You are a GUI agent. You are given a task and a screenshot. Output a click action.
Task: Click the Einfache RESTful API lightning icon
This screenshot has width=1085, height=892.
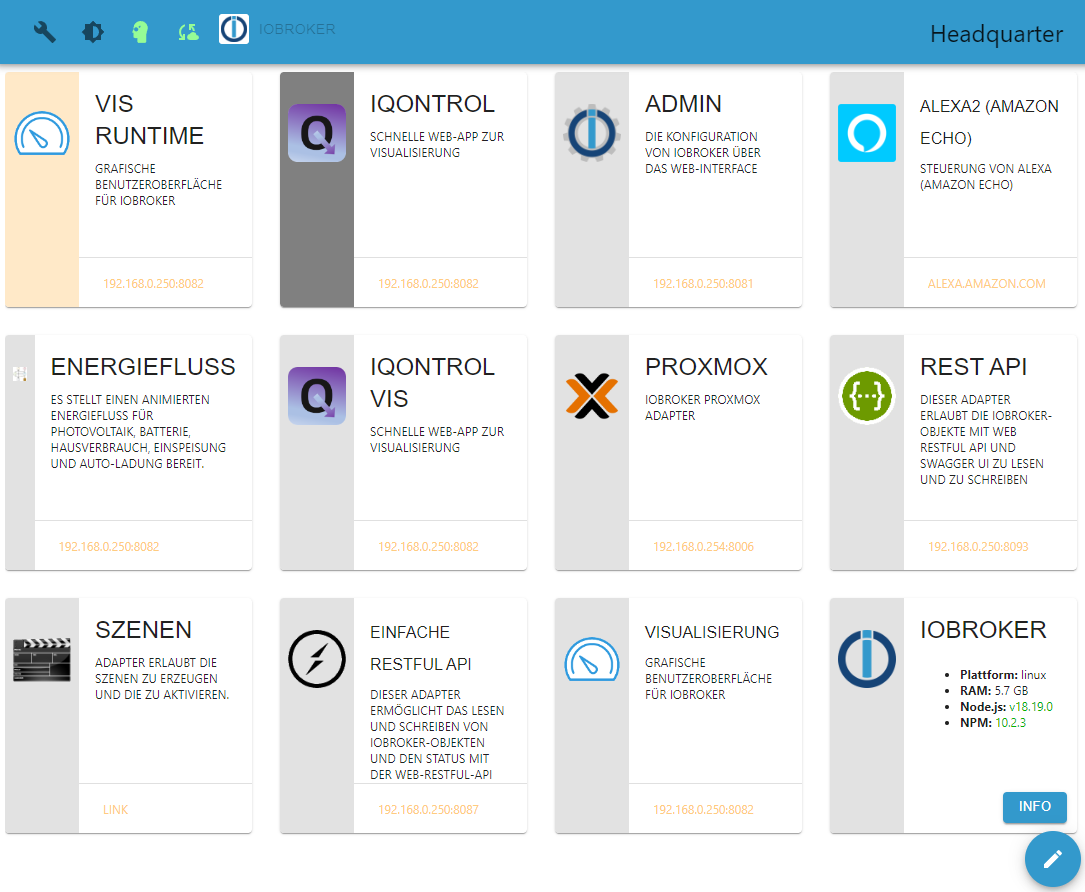317,659
